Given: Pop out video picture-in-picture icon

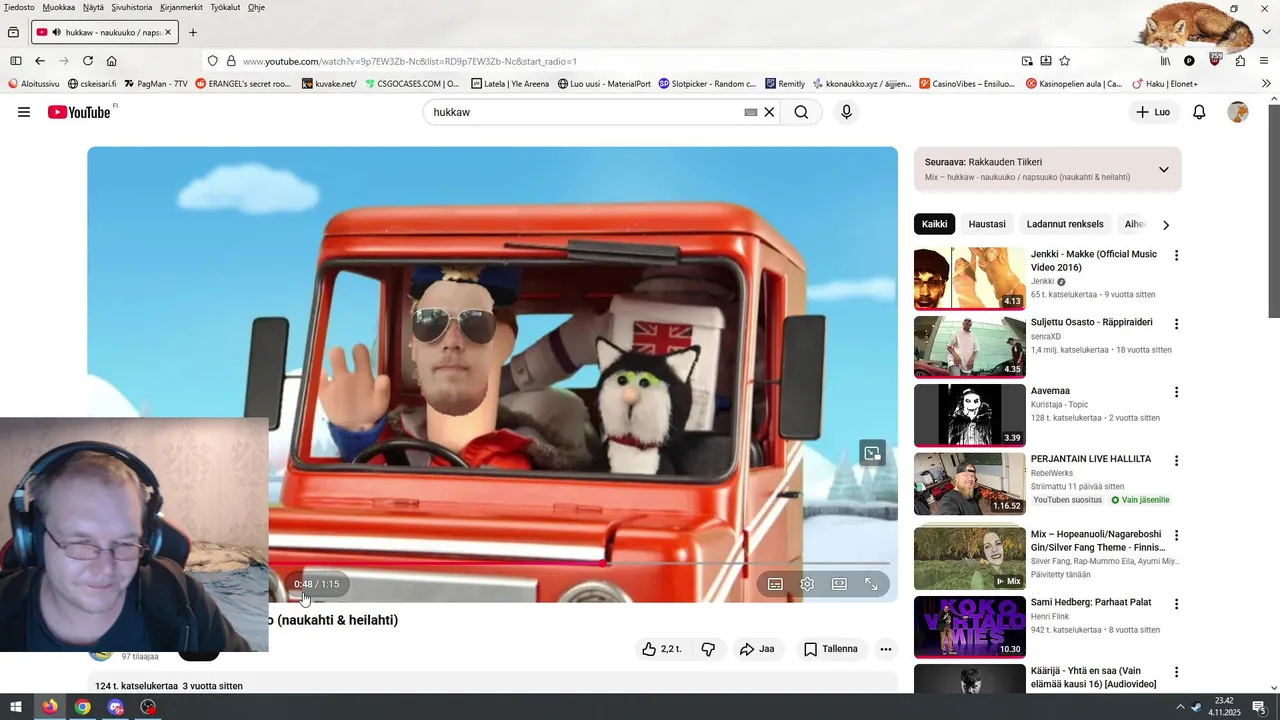Looking at the screenshot, I should pos(872,453).
